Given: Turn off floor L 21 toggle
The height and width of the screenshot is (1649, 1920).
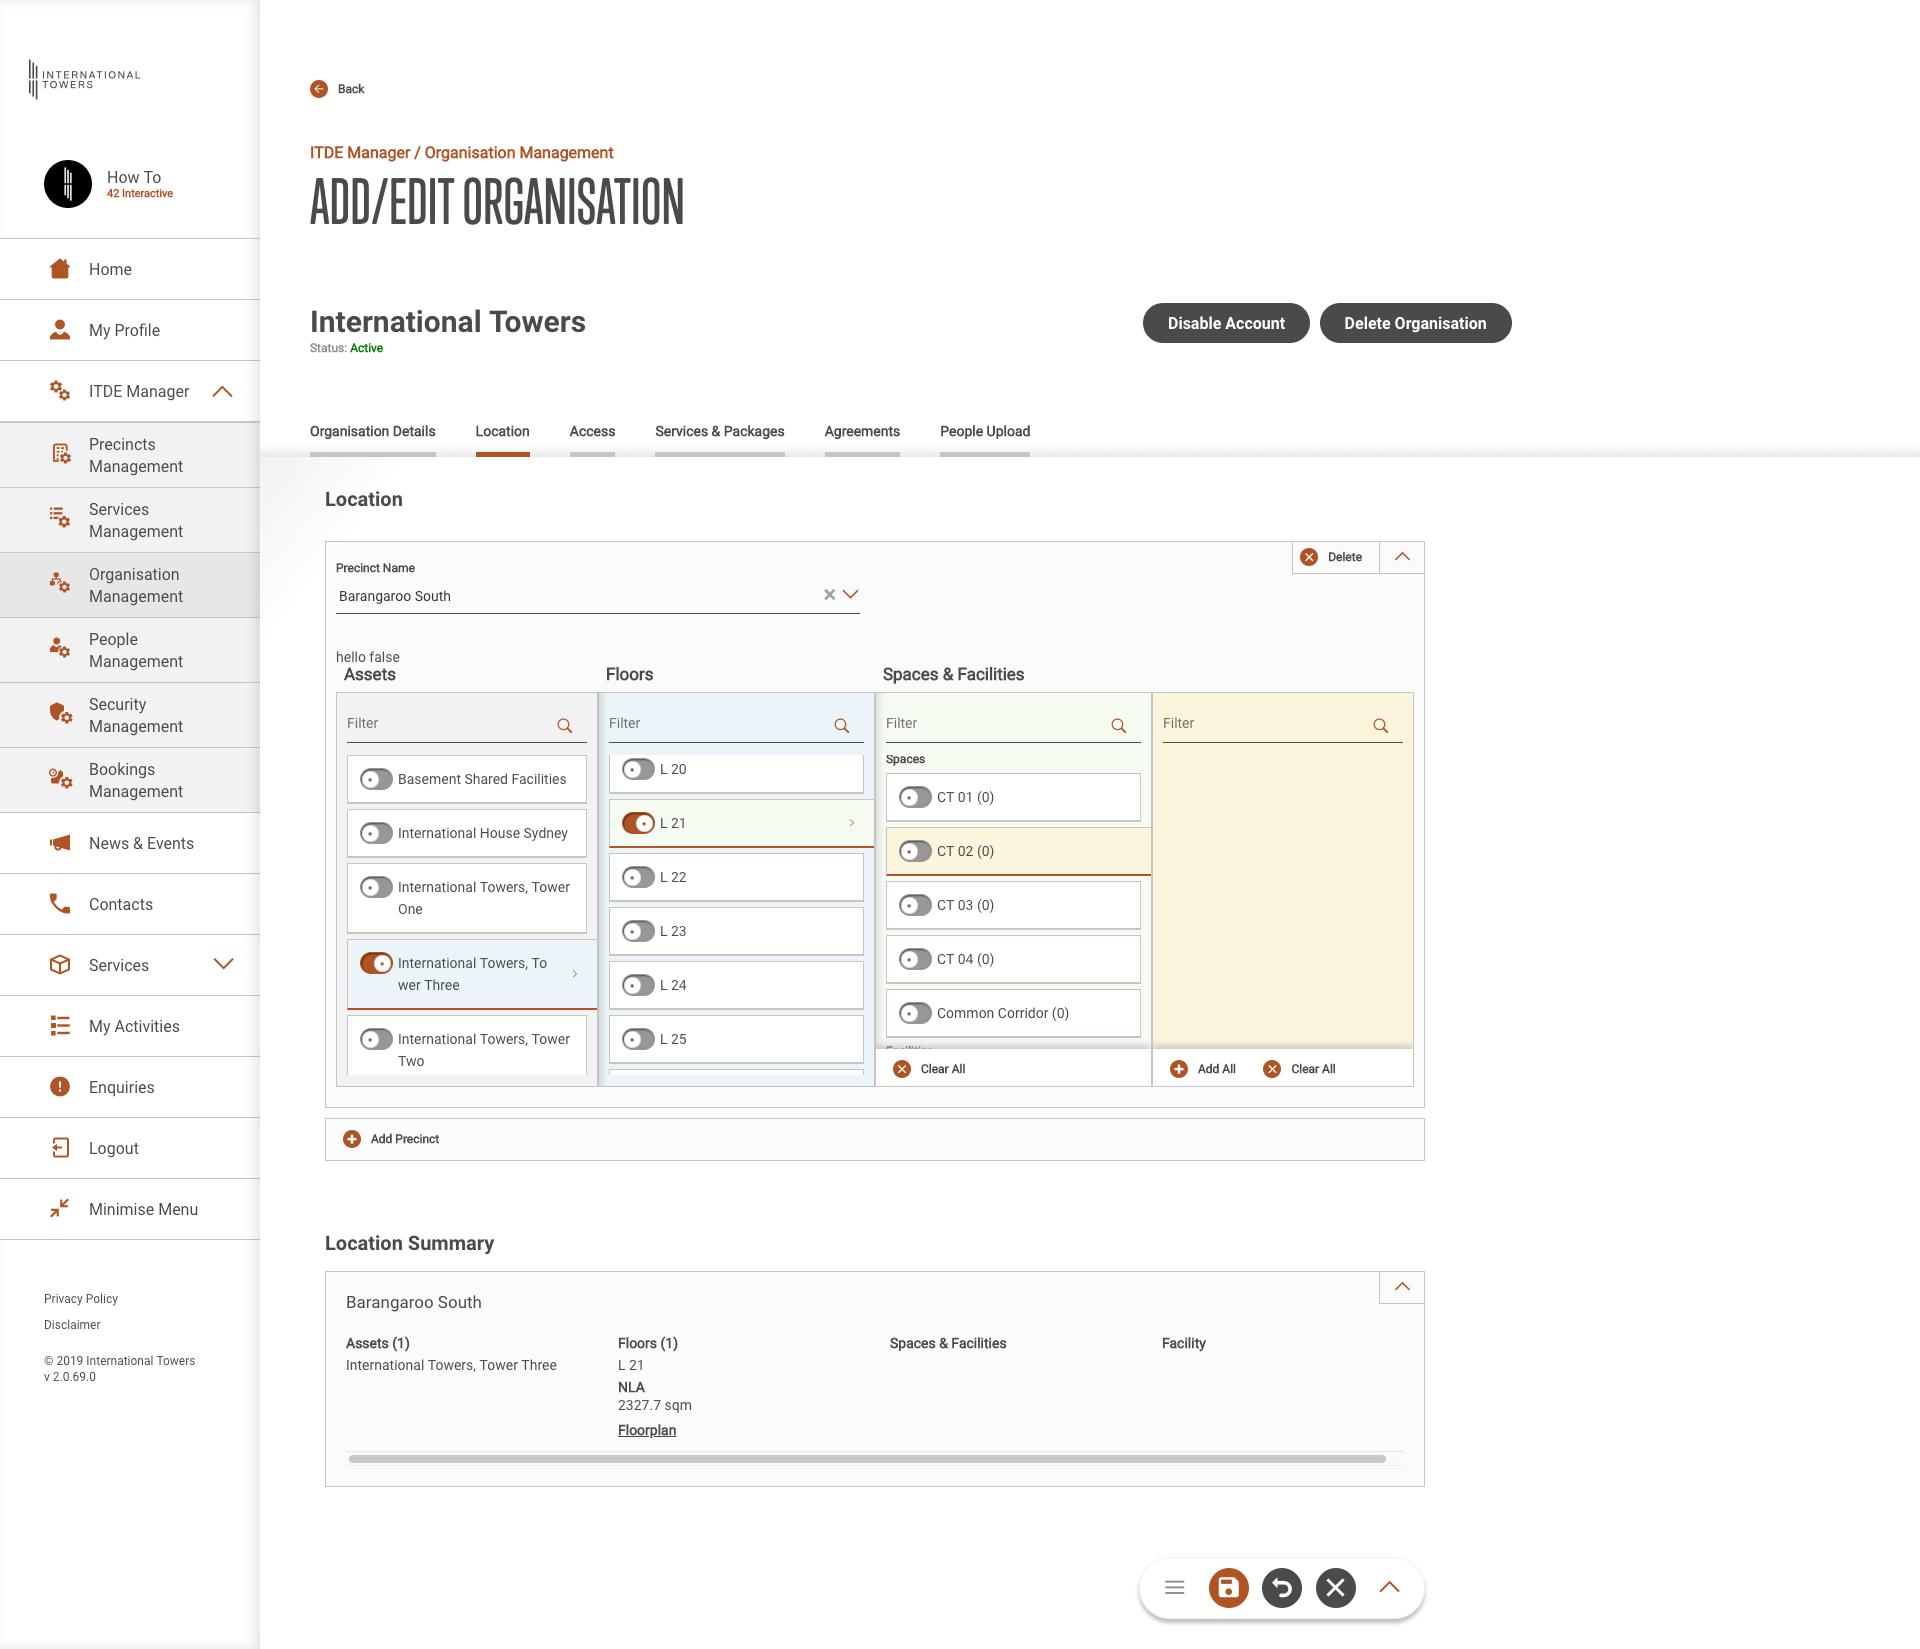Looking at the screenshot, I should coord(638,823).
